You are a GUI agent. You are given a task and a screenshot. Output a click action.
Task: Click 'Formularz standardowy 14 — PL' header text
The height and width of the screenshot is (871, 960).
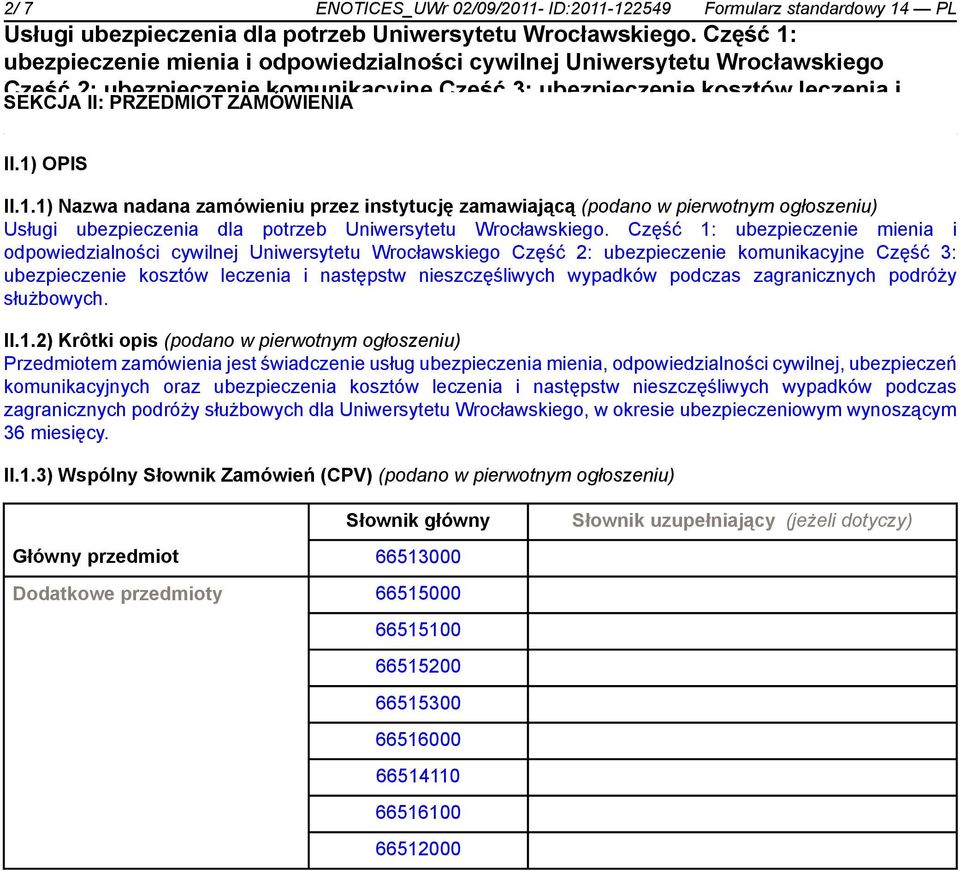click(x=830, y=9)
